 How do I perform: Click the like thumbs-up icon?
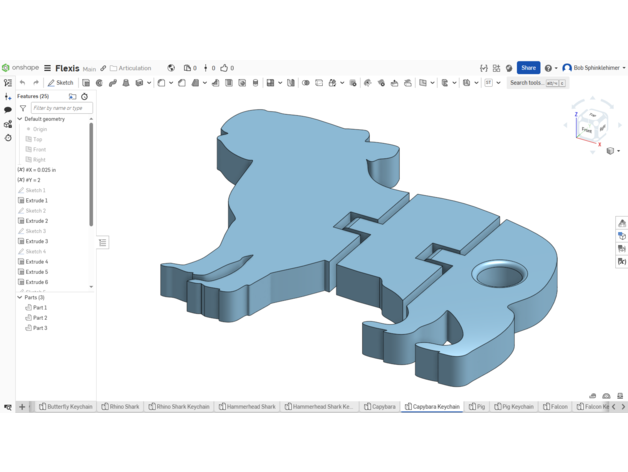(x=225, y=68)
